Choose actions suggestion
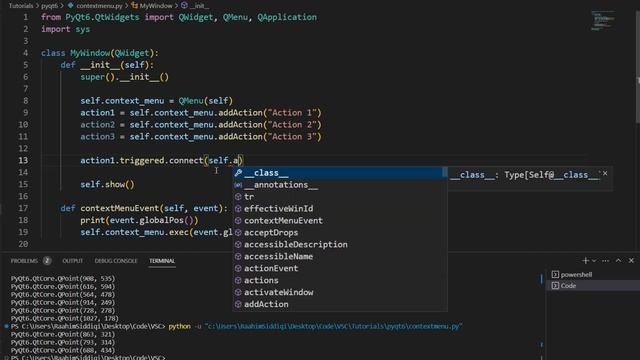Viewport: 640px width, 360px height. [340, 280]
